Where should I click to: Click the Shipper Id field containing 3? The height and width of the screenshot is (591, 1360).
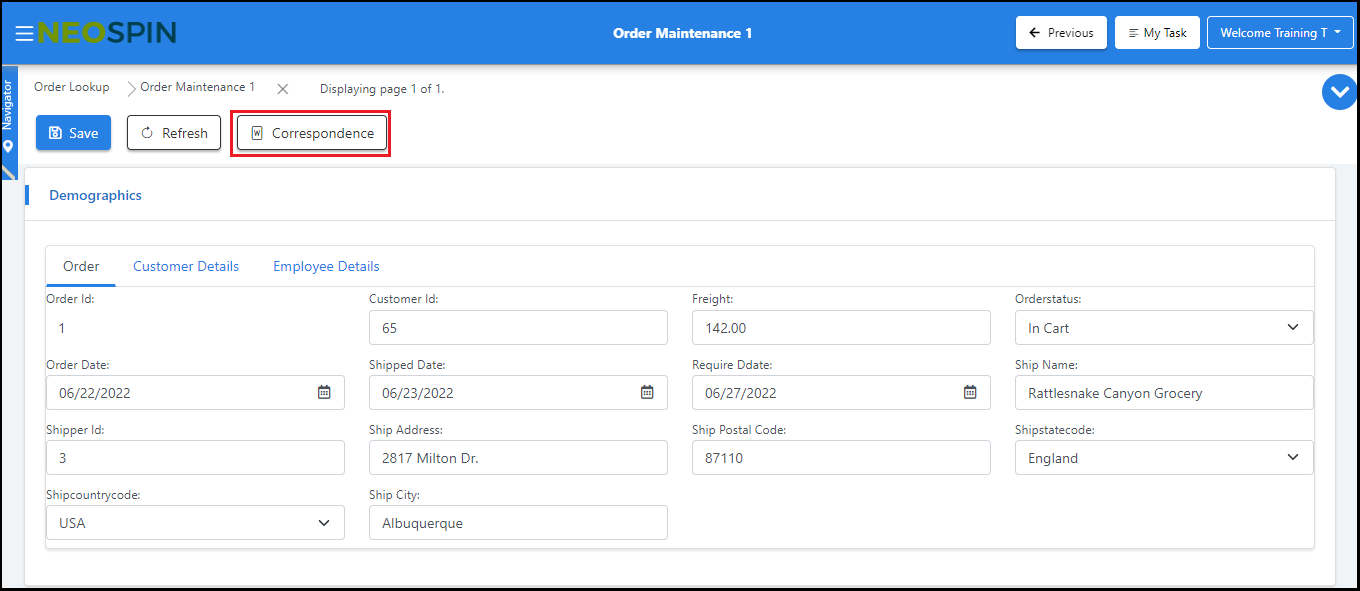click(195, 458)
